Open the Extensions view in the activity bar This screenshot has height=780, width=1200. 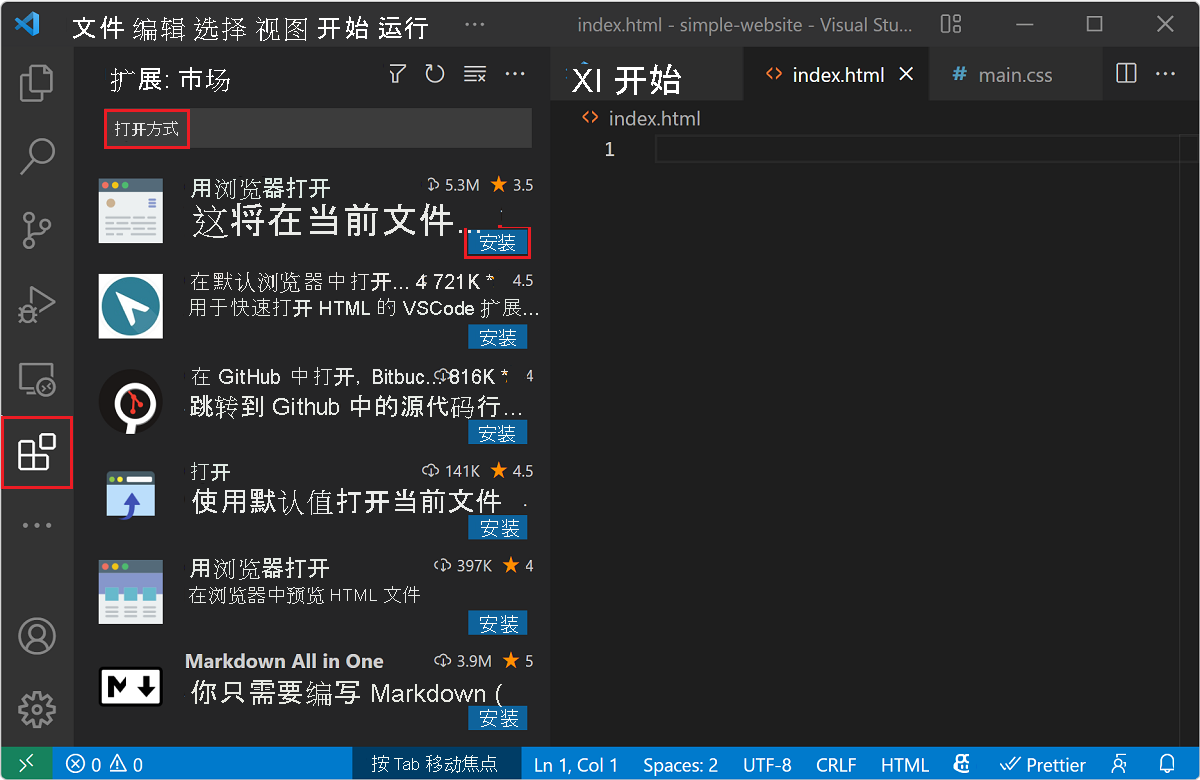(x=37, y=452)
